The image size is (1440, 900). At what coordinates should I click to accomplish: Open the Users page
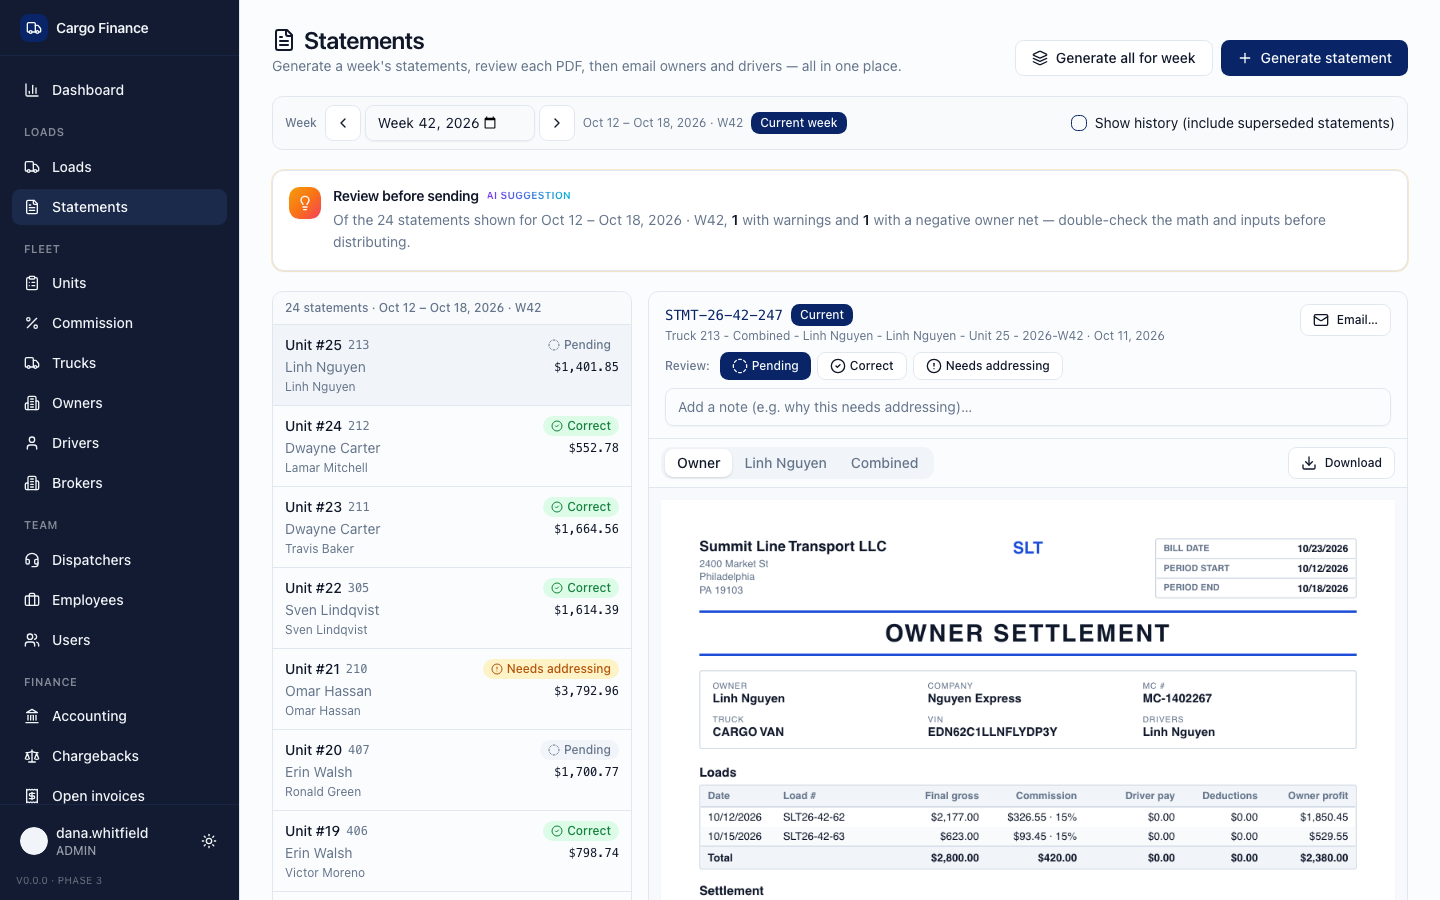(119, 640)
